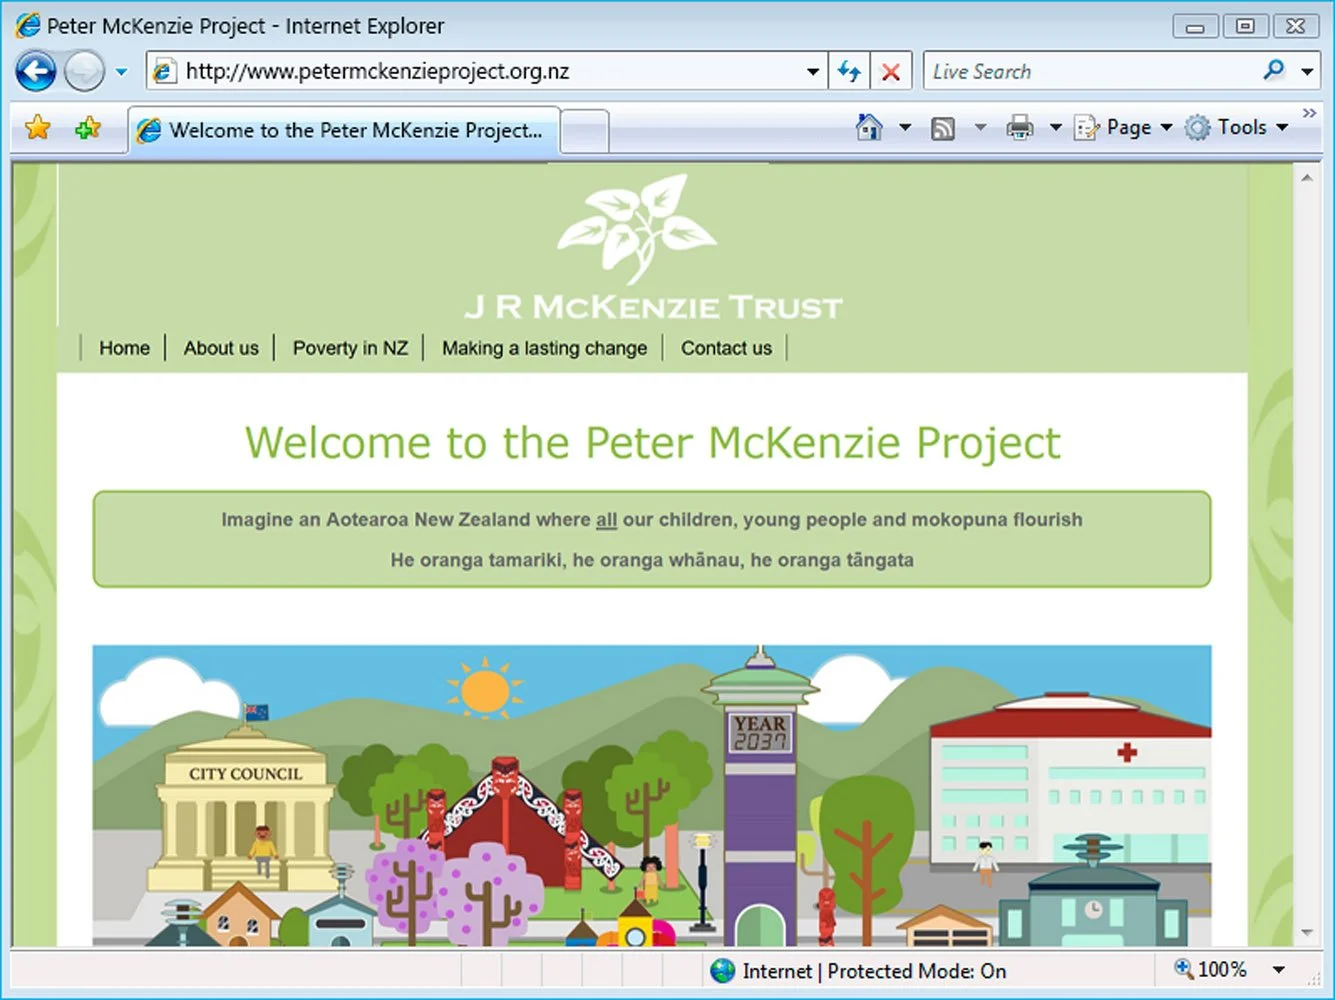
Task: Expand the Print options dropdown arrow
Action: pos(1055,127)
